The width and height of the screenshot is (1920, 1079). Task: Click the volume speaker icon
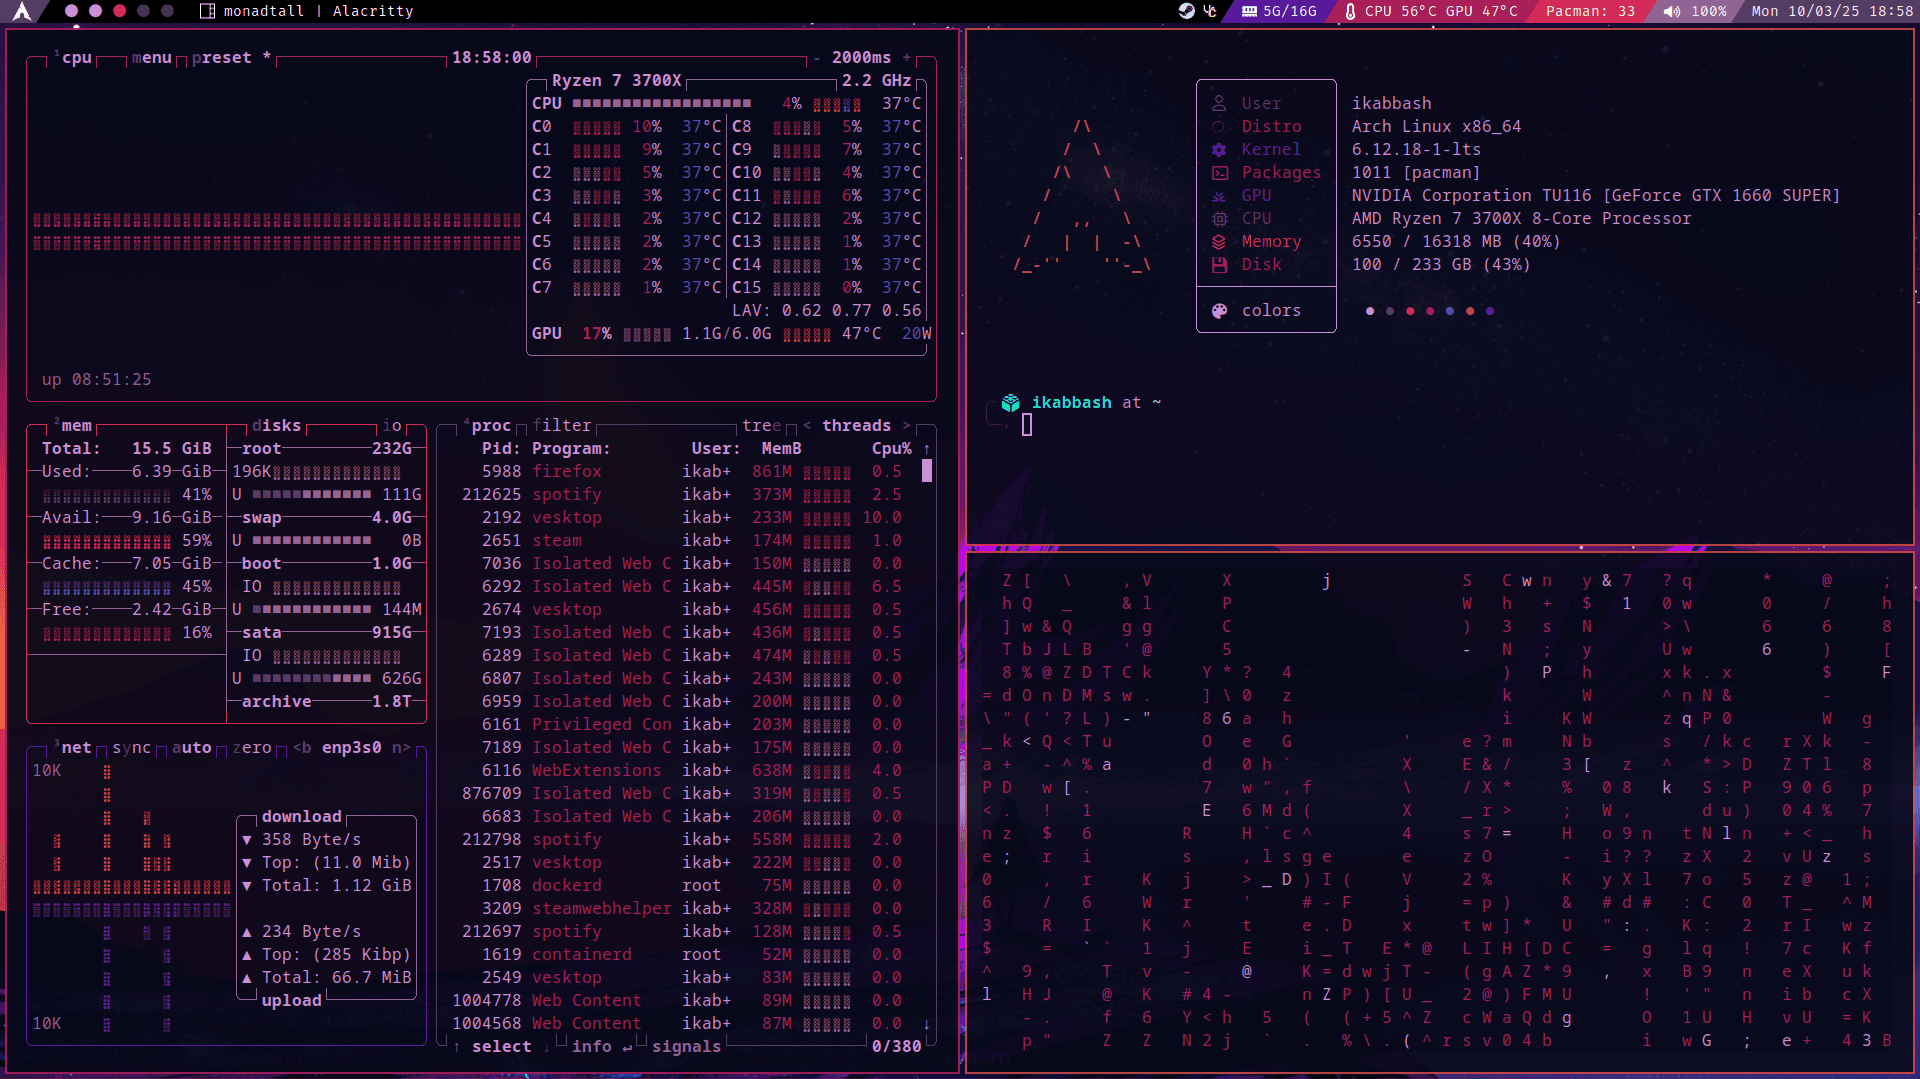[1671, 11]
